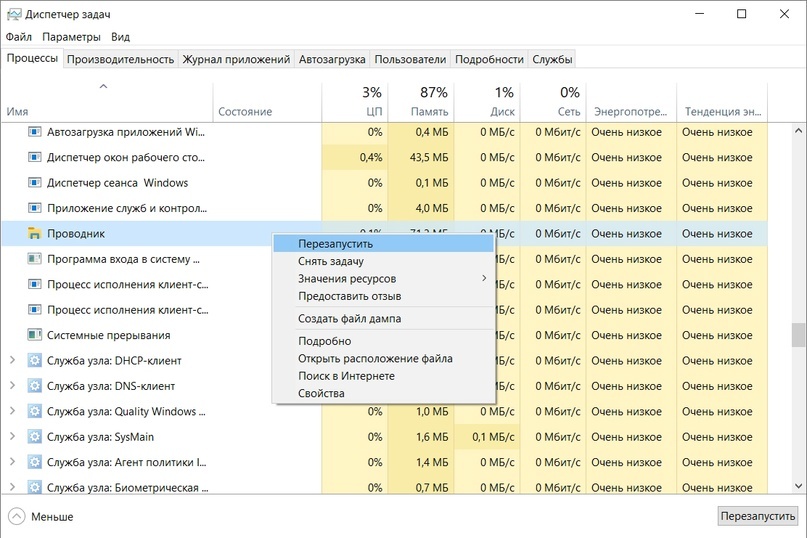Expand Служба узла: DHCP-клиент group

(12, 360)
